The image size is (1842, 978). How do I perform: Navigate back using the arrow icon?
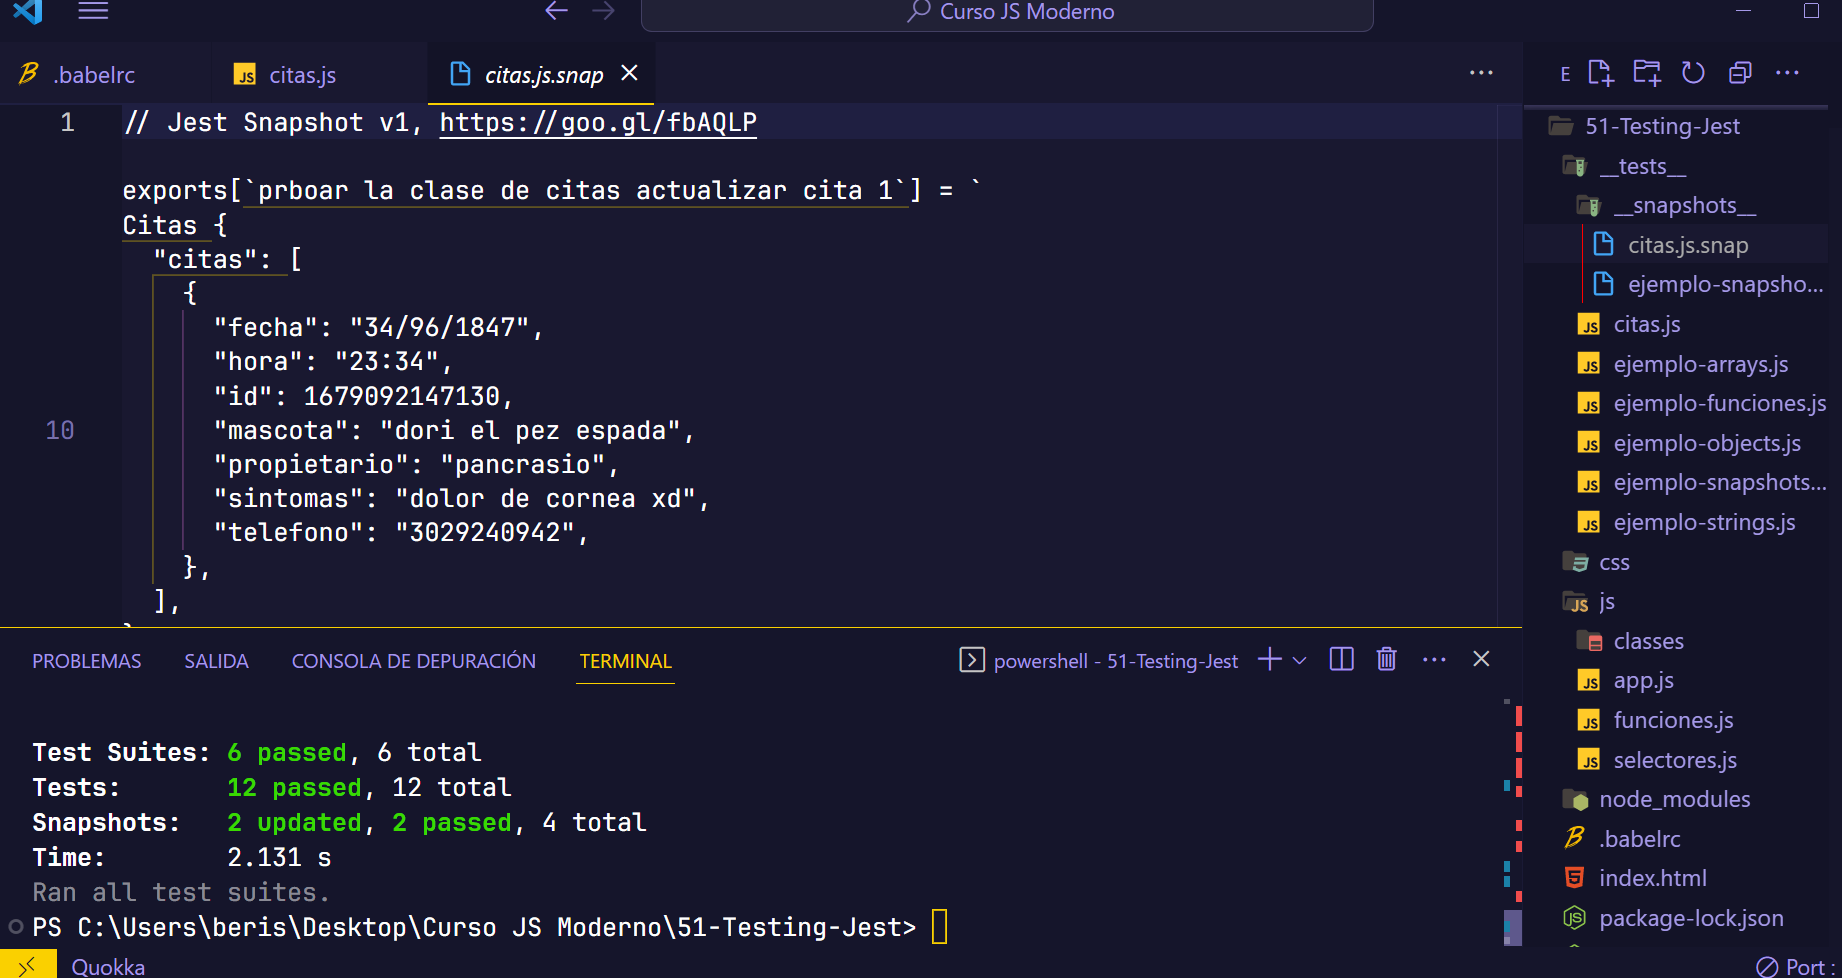[x=556, y=11]
